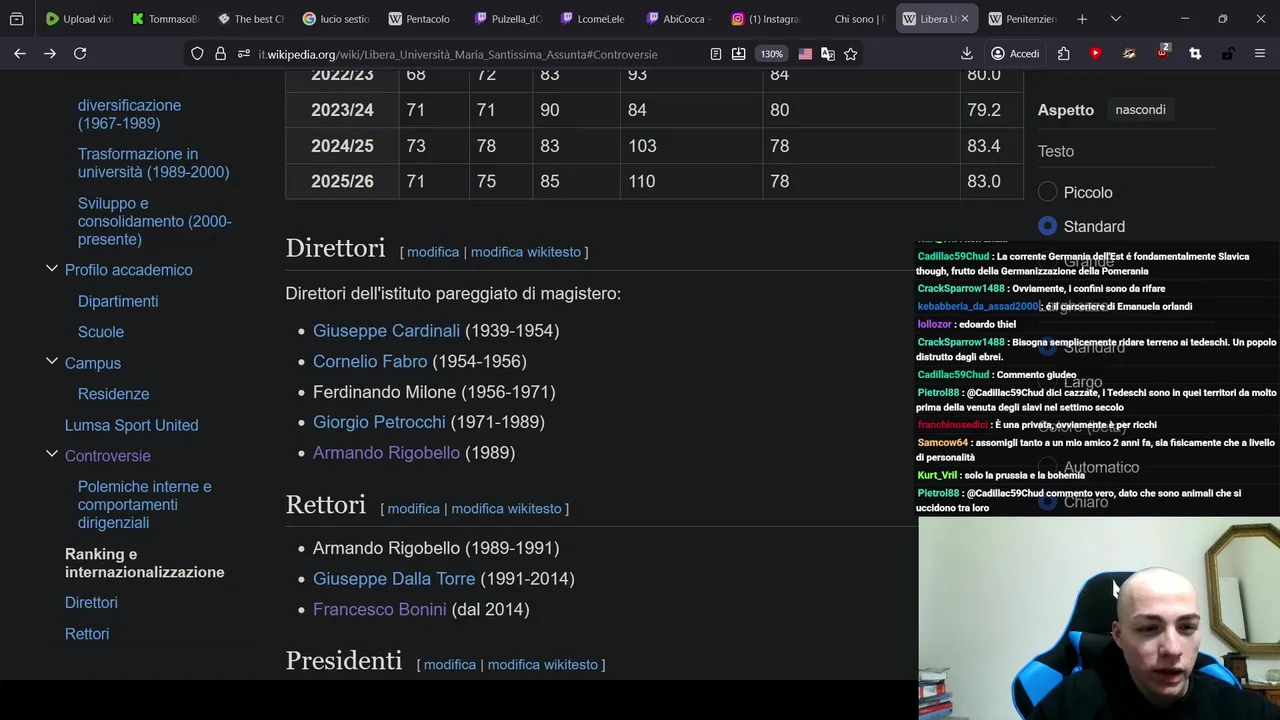
Task: Open Francesco Bonini article link
Action: click(380, 609)
